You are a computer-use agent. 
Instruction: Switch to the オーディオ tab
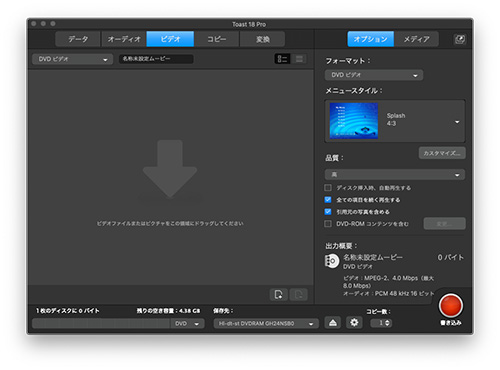point(124,39)
